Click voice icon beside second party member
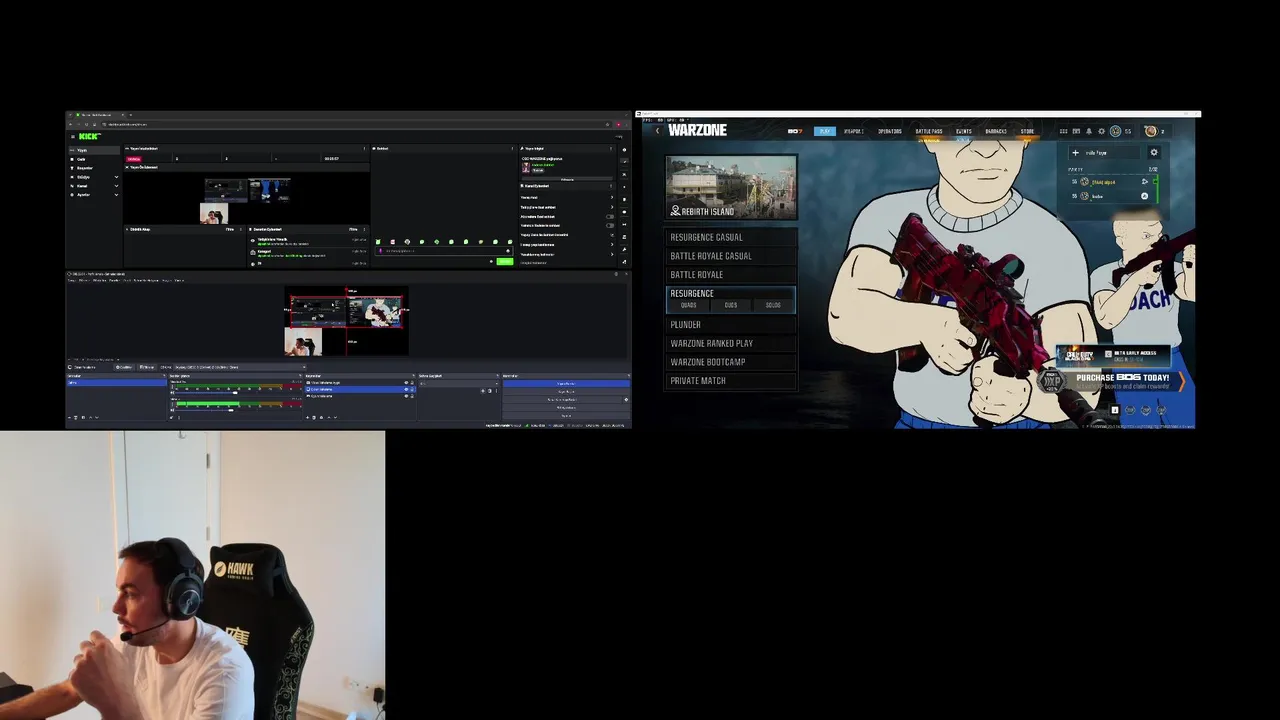Screen dimensions: 1280x720 tap(1144, 196)
